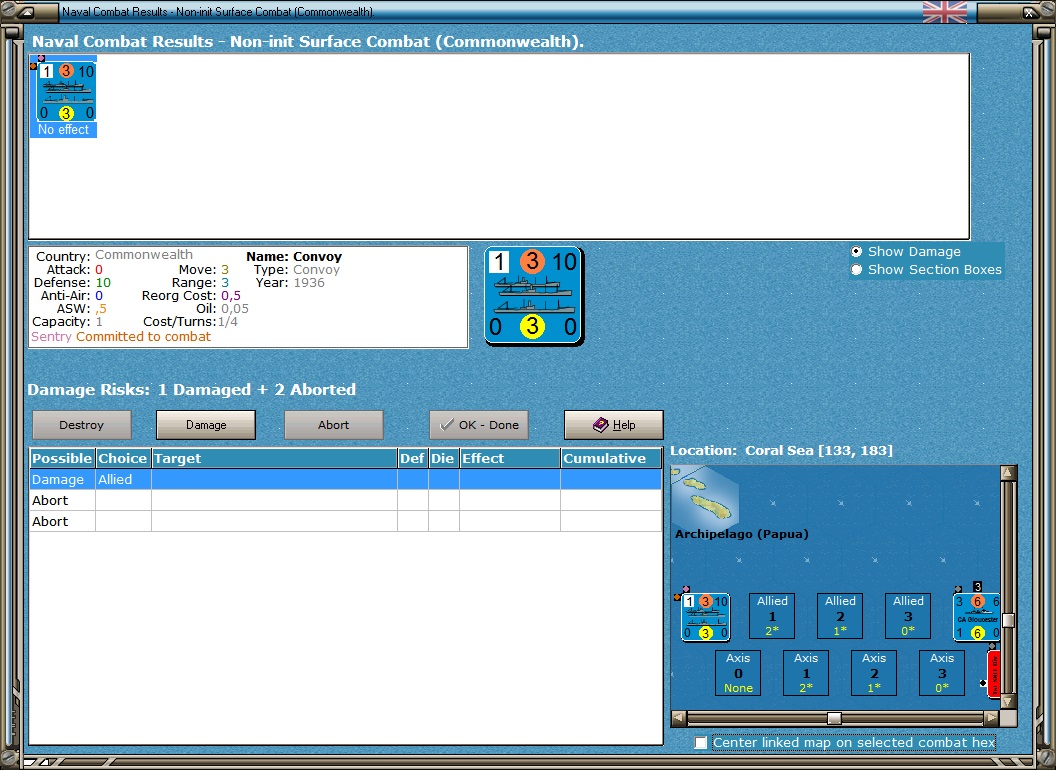Click the Axis 0 None section box
This screenshot has width=1056, height=770.
pos(738,673)
